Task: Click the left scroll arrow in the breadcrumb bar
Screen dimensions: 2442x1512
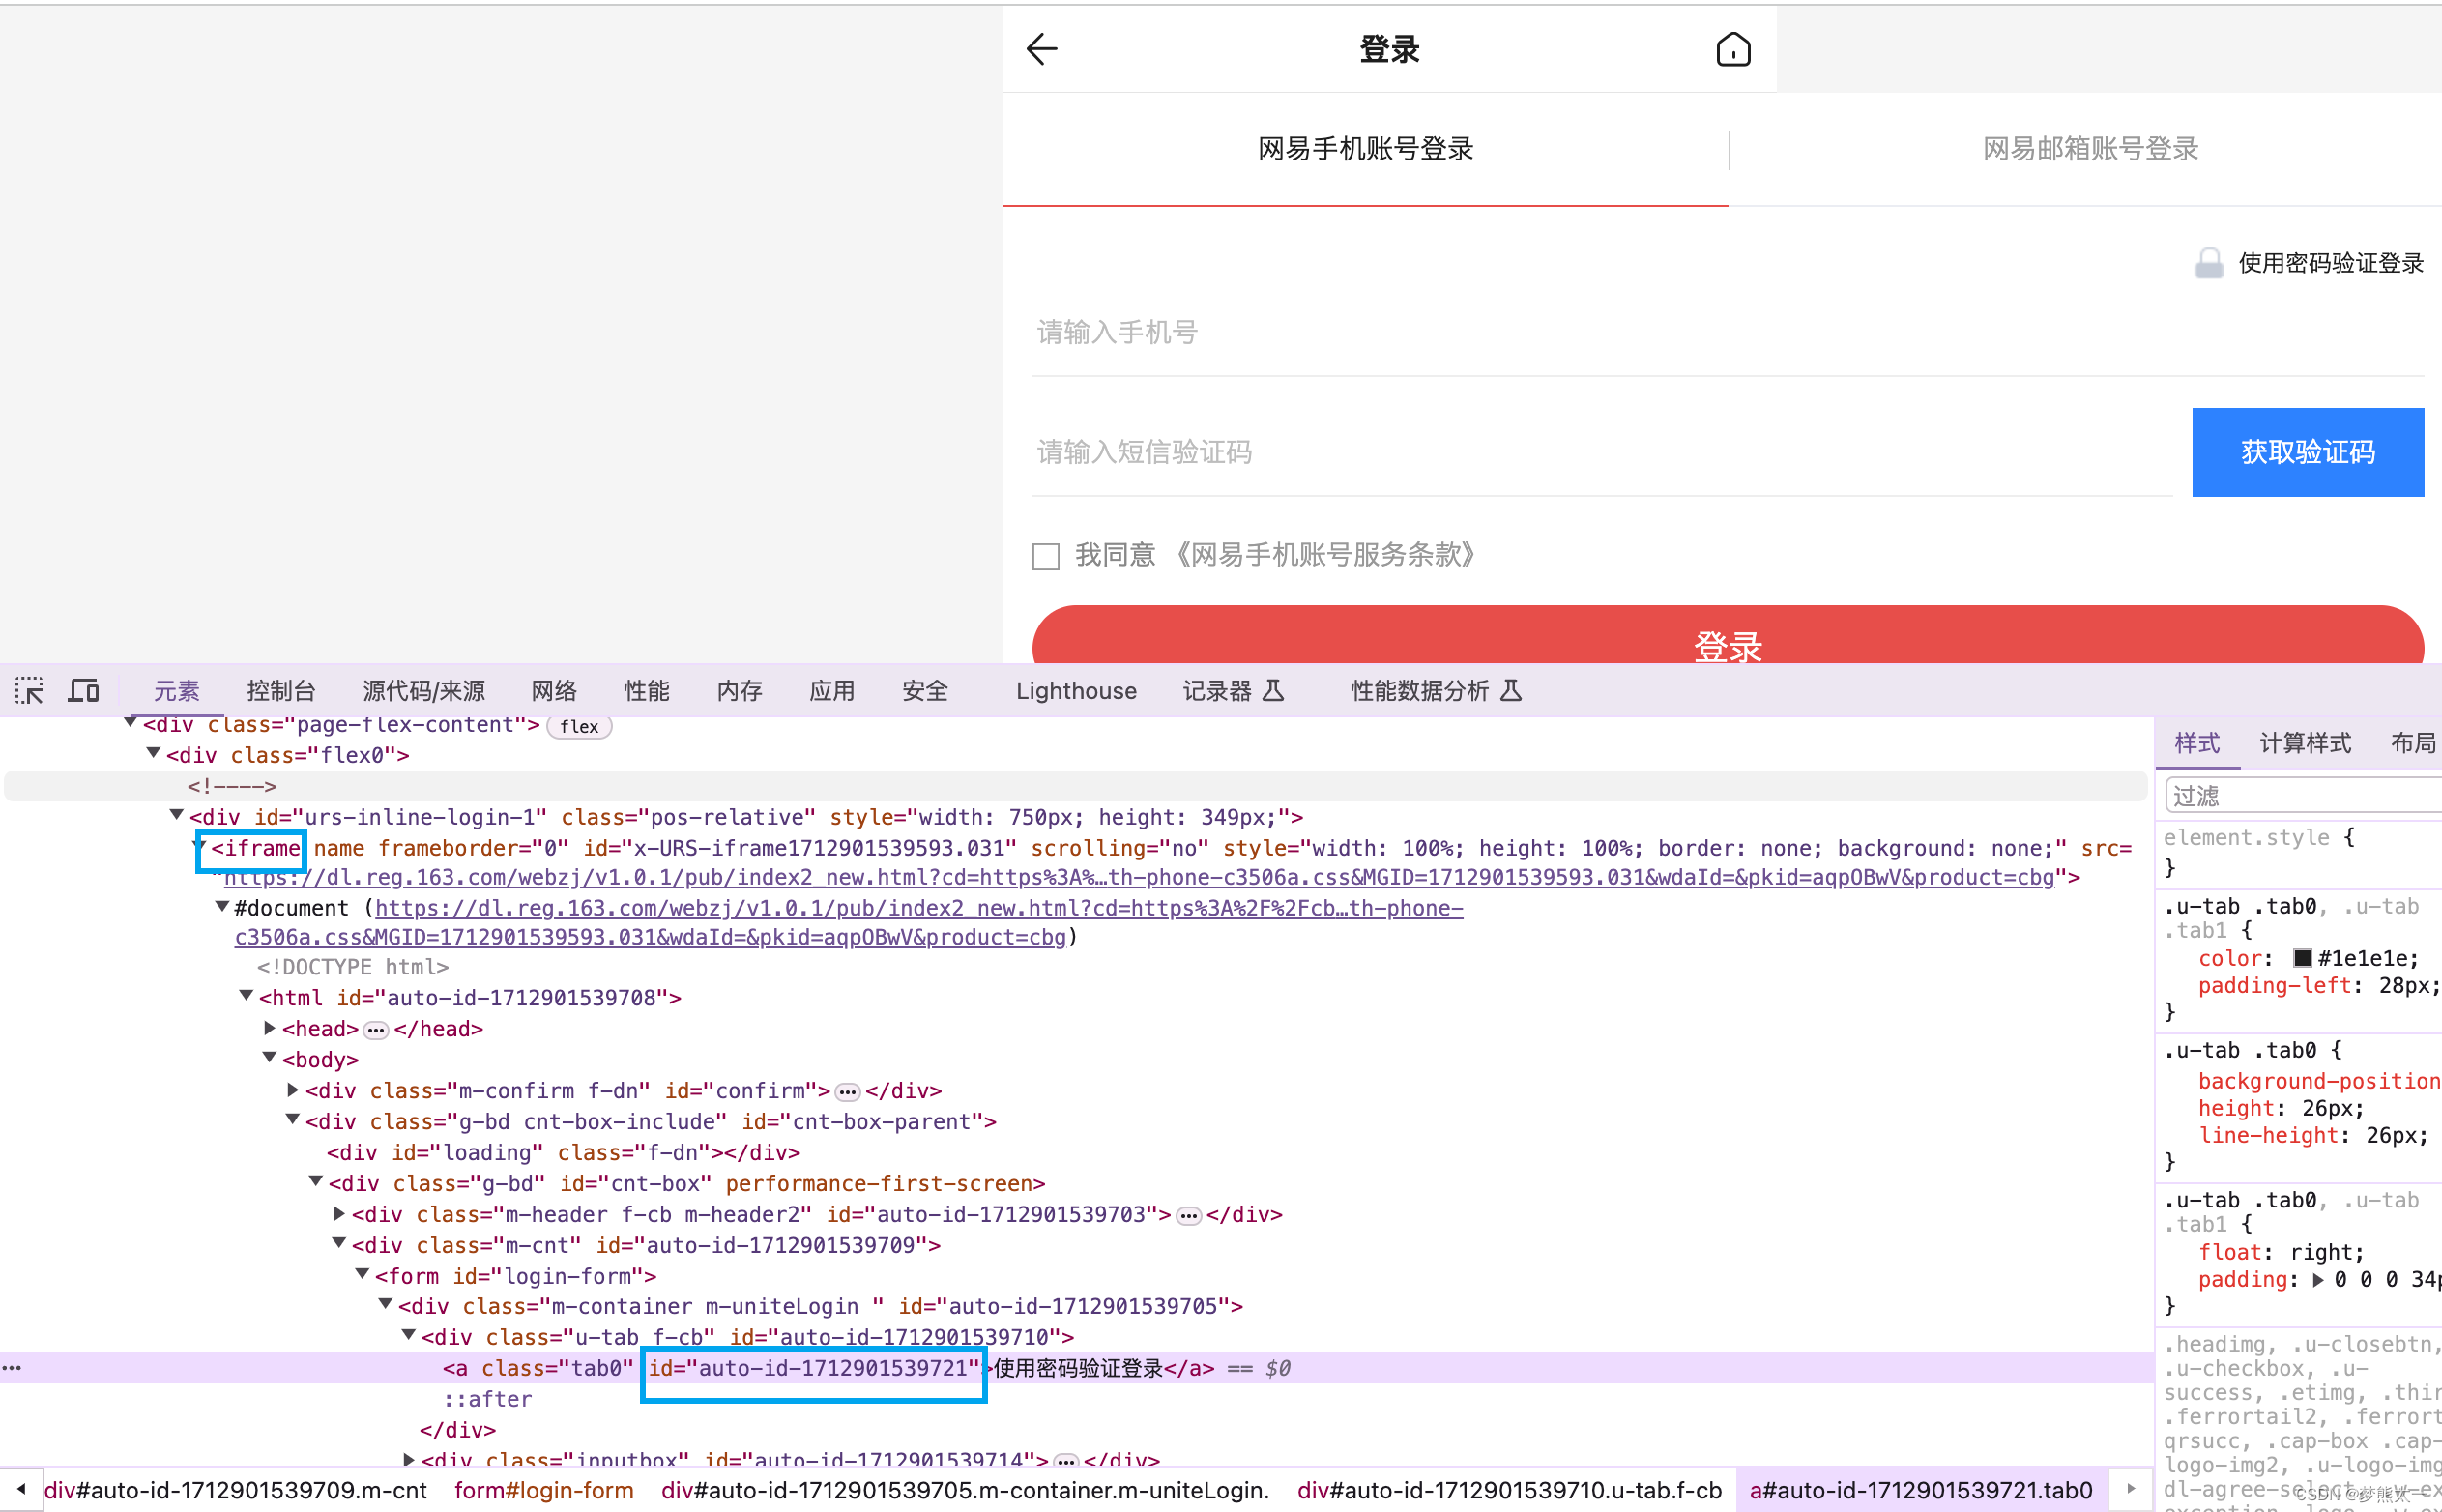Action: [20, 1489]
